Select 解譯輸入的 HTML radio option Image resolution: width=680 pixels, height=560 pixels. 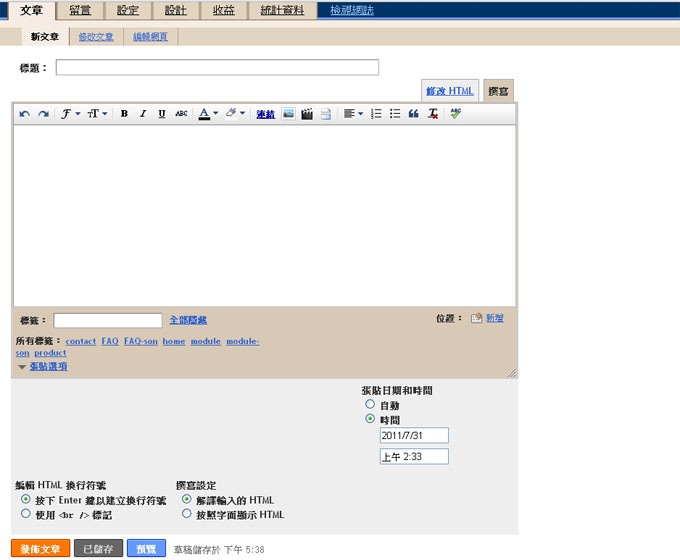click(x=186, y=499)
